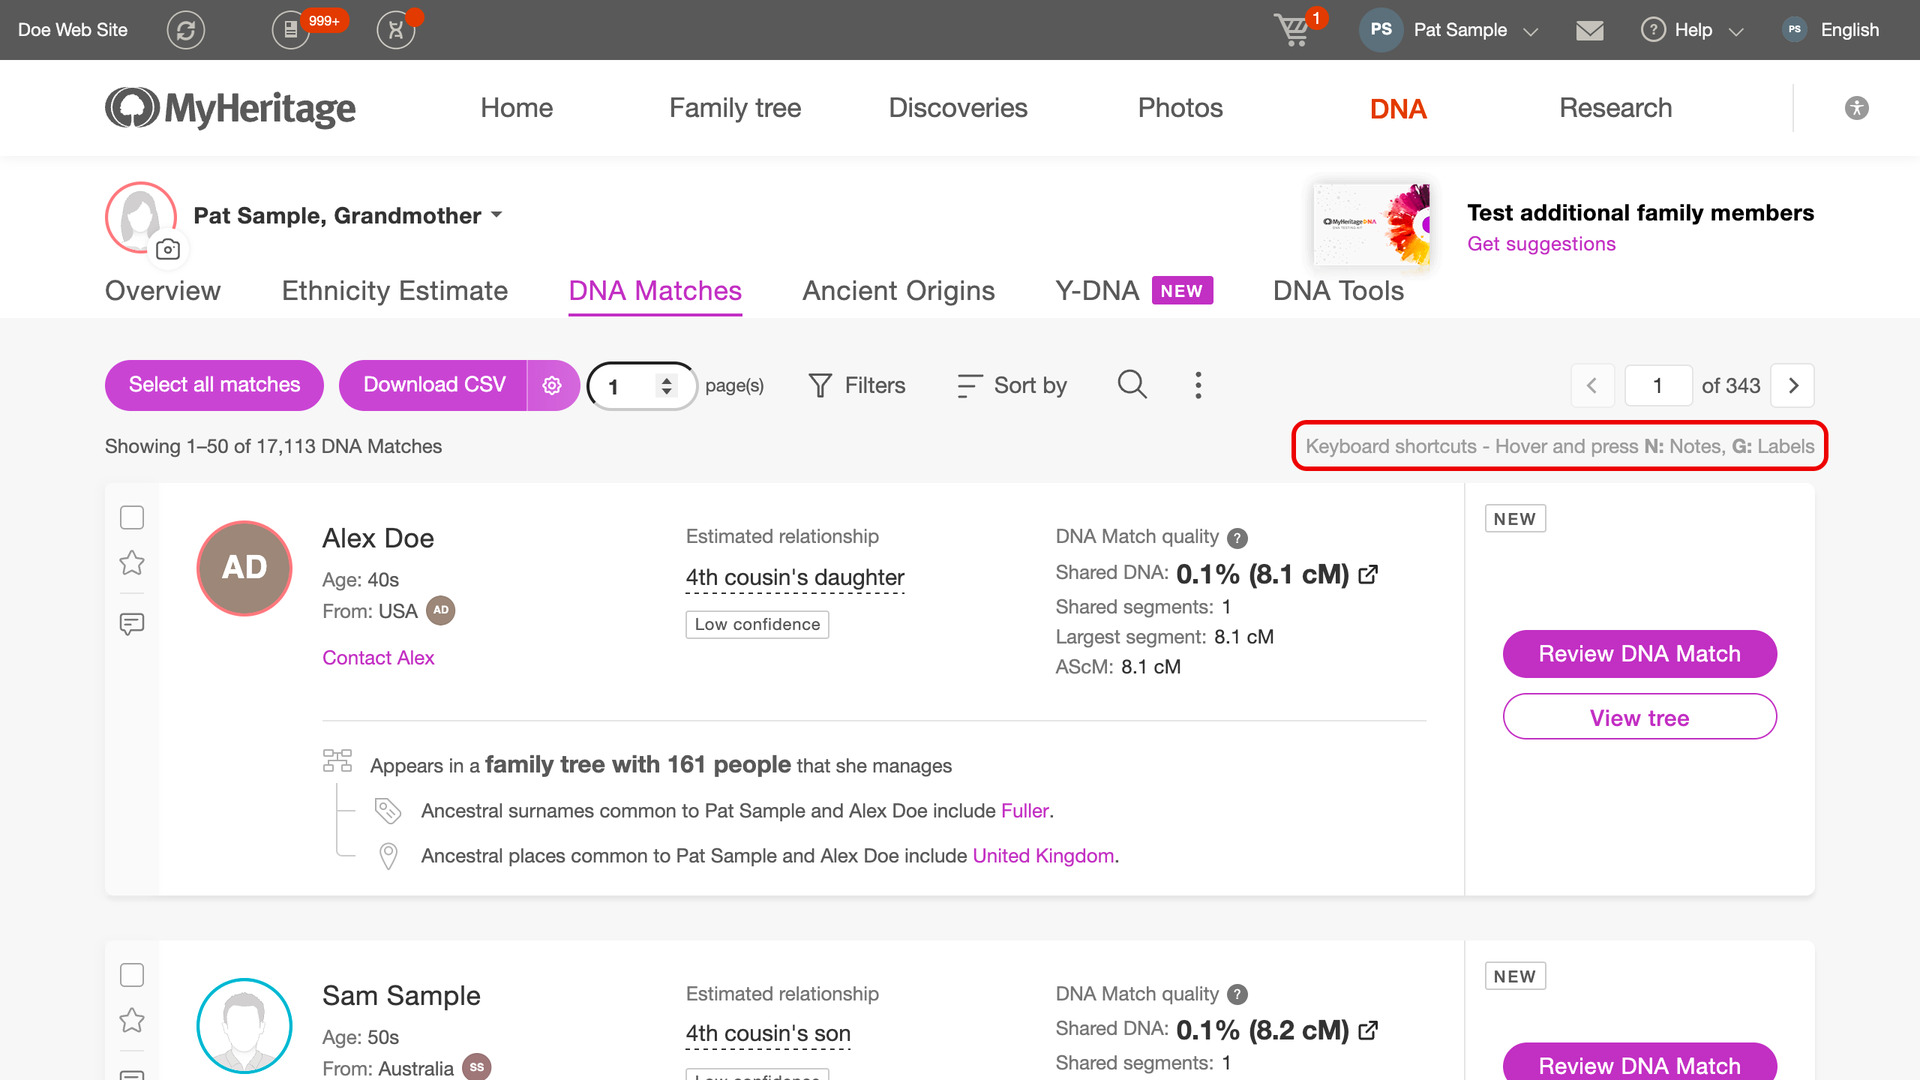This screenshot has width=1920, height=1080.
Task: Switch to Ethnicity Estimate tab
Action: tap(395, 291)
